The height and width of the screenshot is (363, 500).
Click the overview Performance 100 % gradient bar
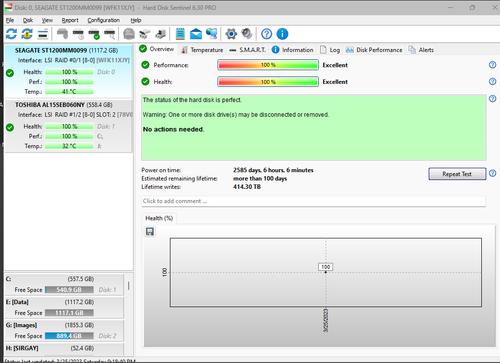pos(268,65)
